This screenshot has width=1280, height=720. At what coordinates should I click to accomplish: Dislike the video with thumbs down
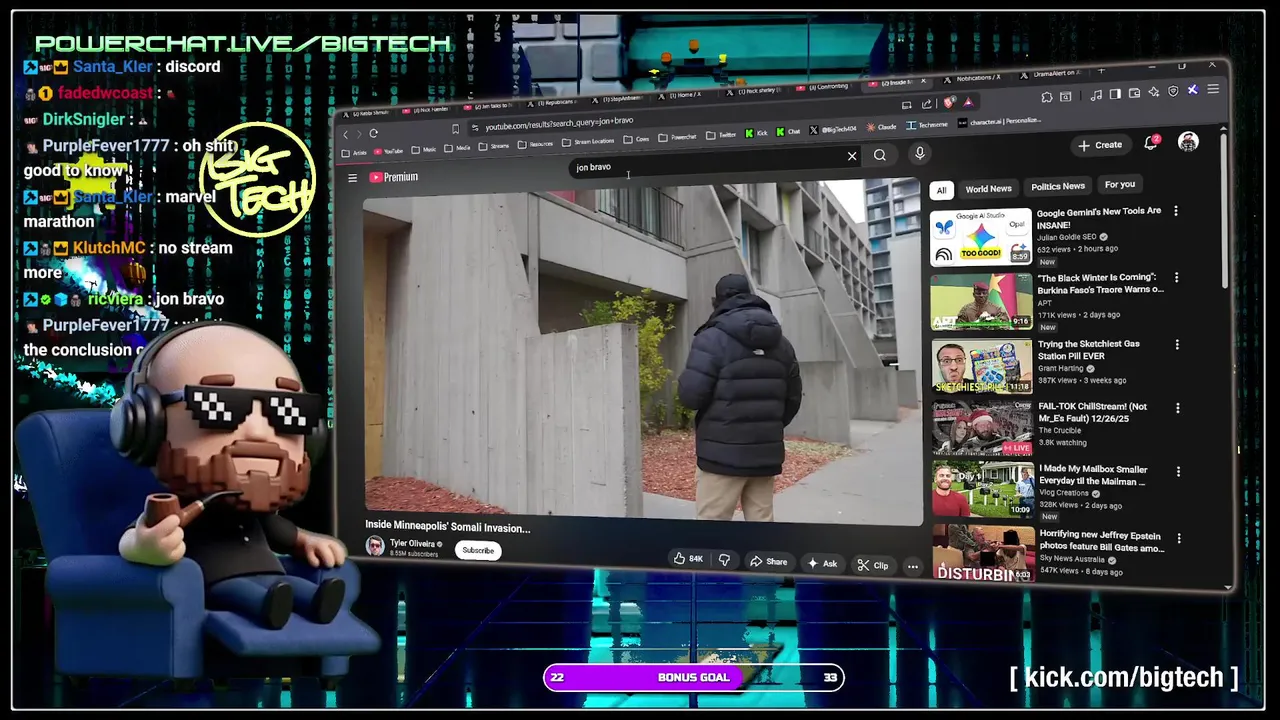(724, 560)
